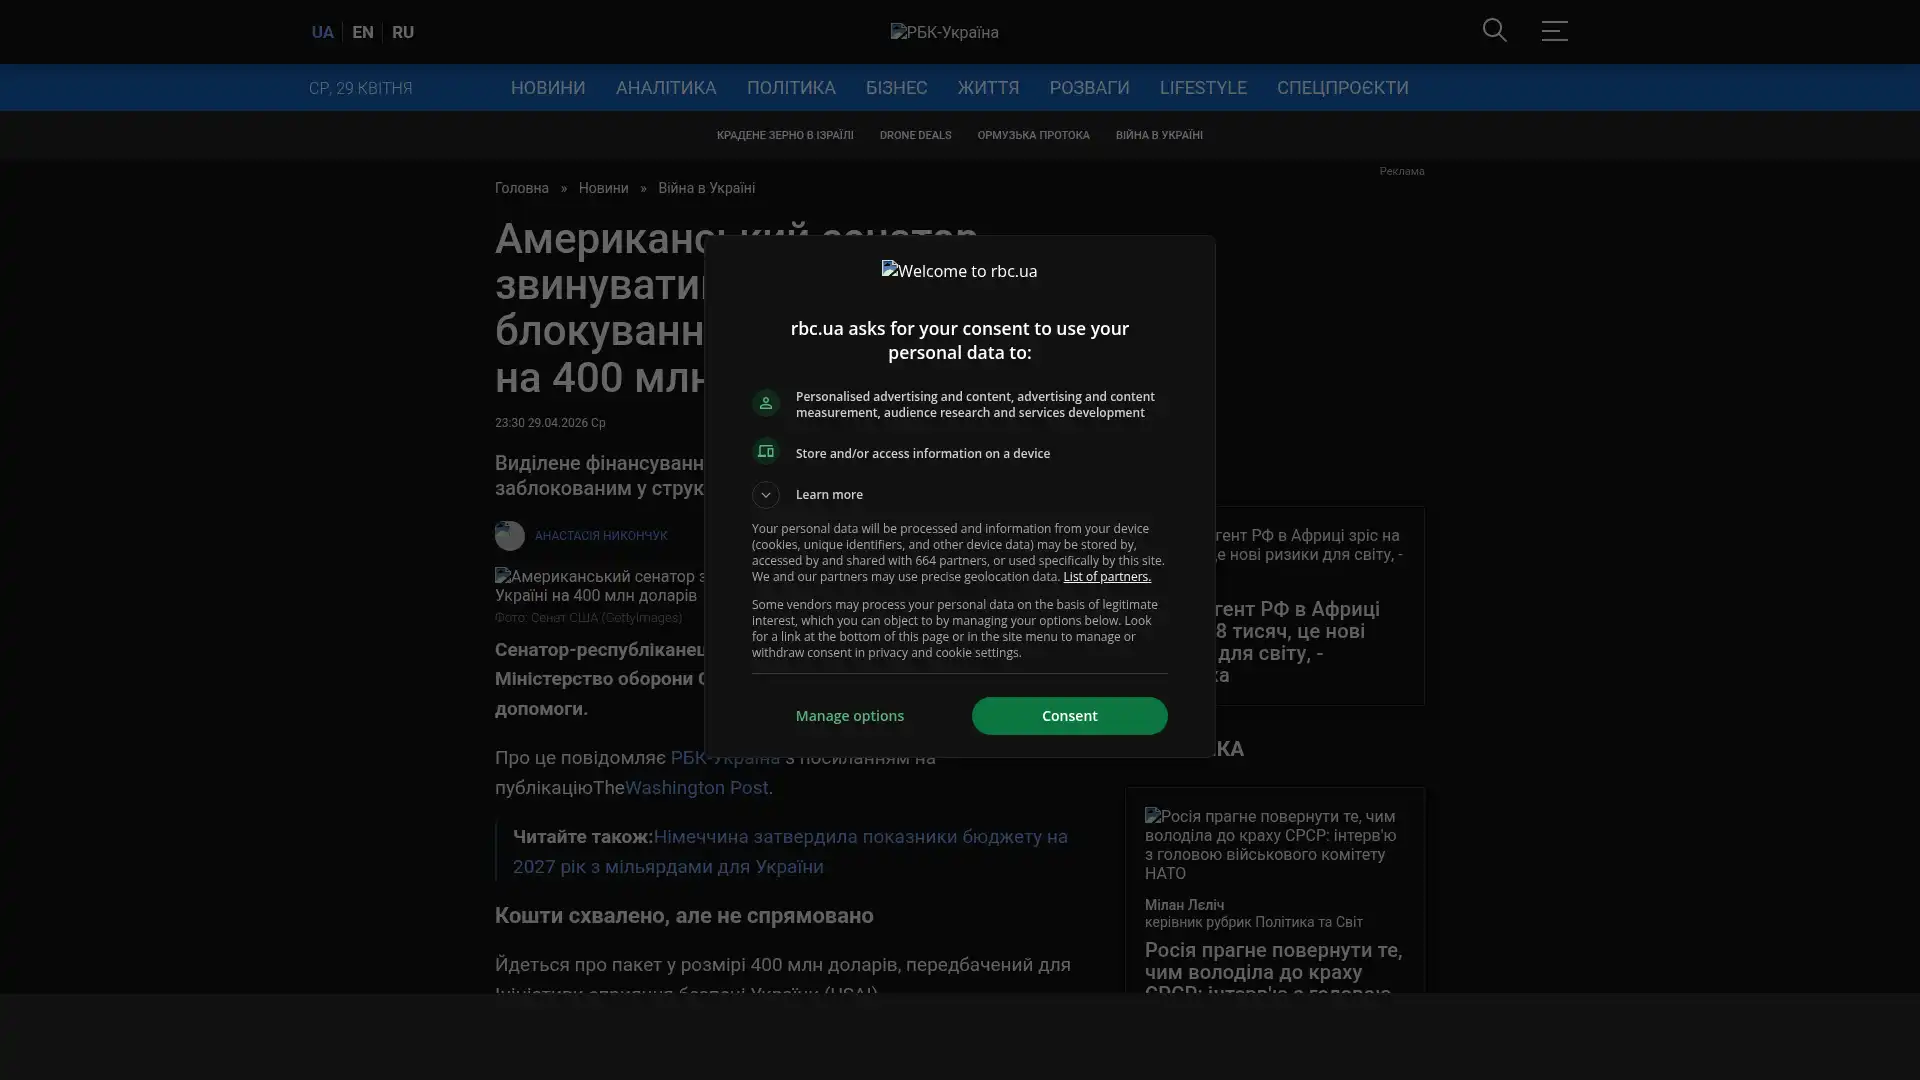Open the site search icon
The image size is (1920, 1080).
[1494, 31]
